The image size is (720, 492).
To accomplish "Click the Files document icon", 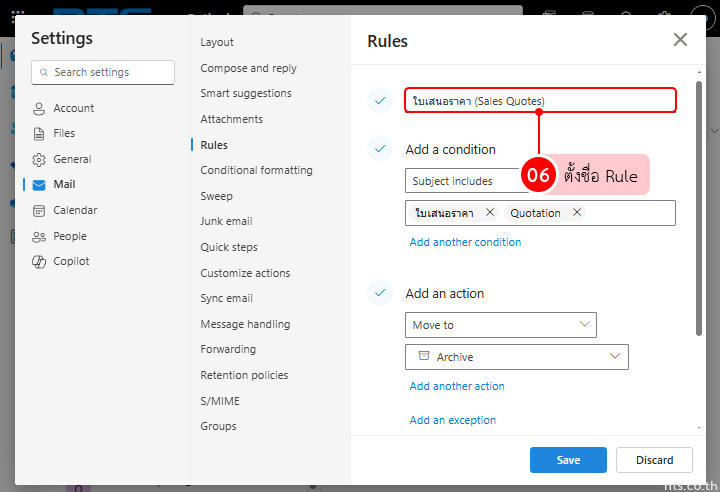I will (39, 133).
